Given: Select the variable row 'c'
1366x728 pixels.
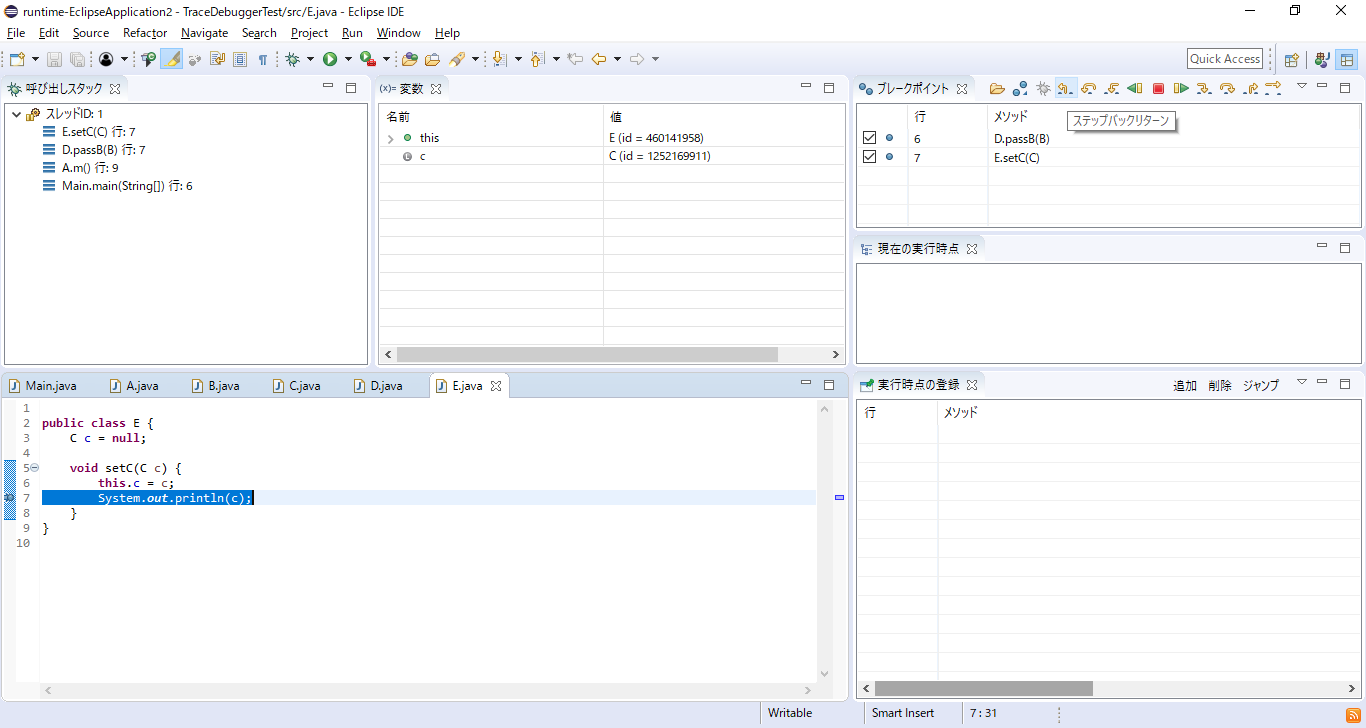Looking at the screenshot, I should coord(611,157).
